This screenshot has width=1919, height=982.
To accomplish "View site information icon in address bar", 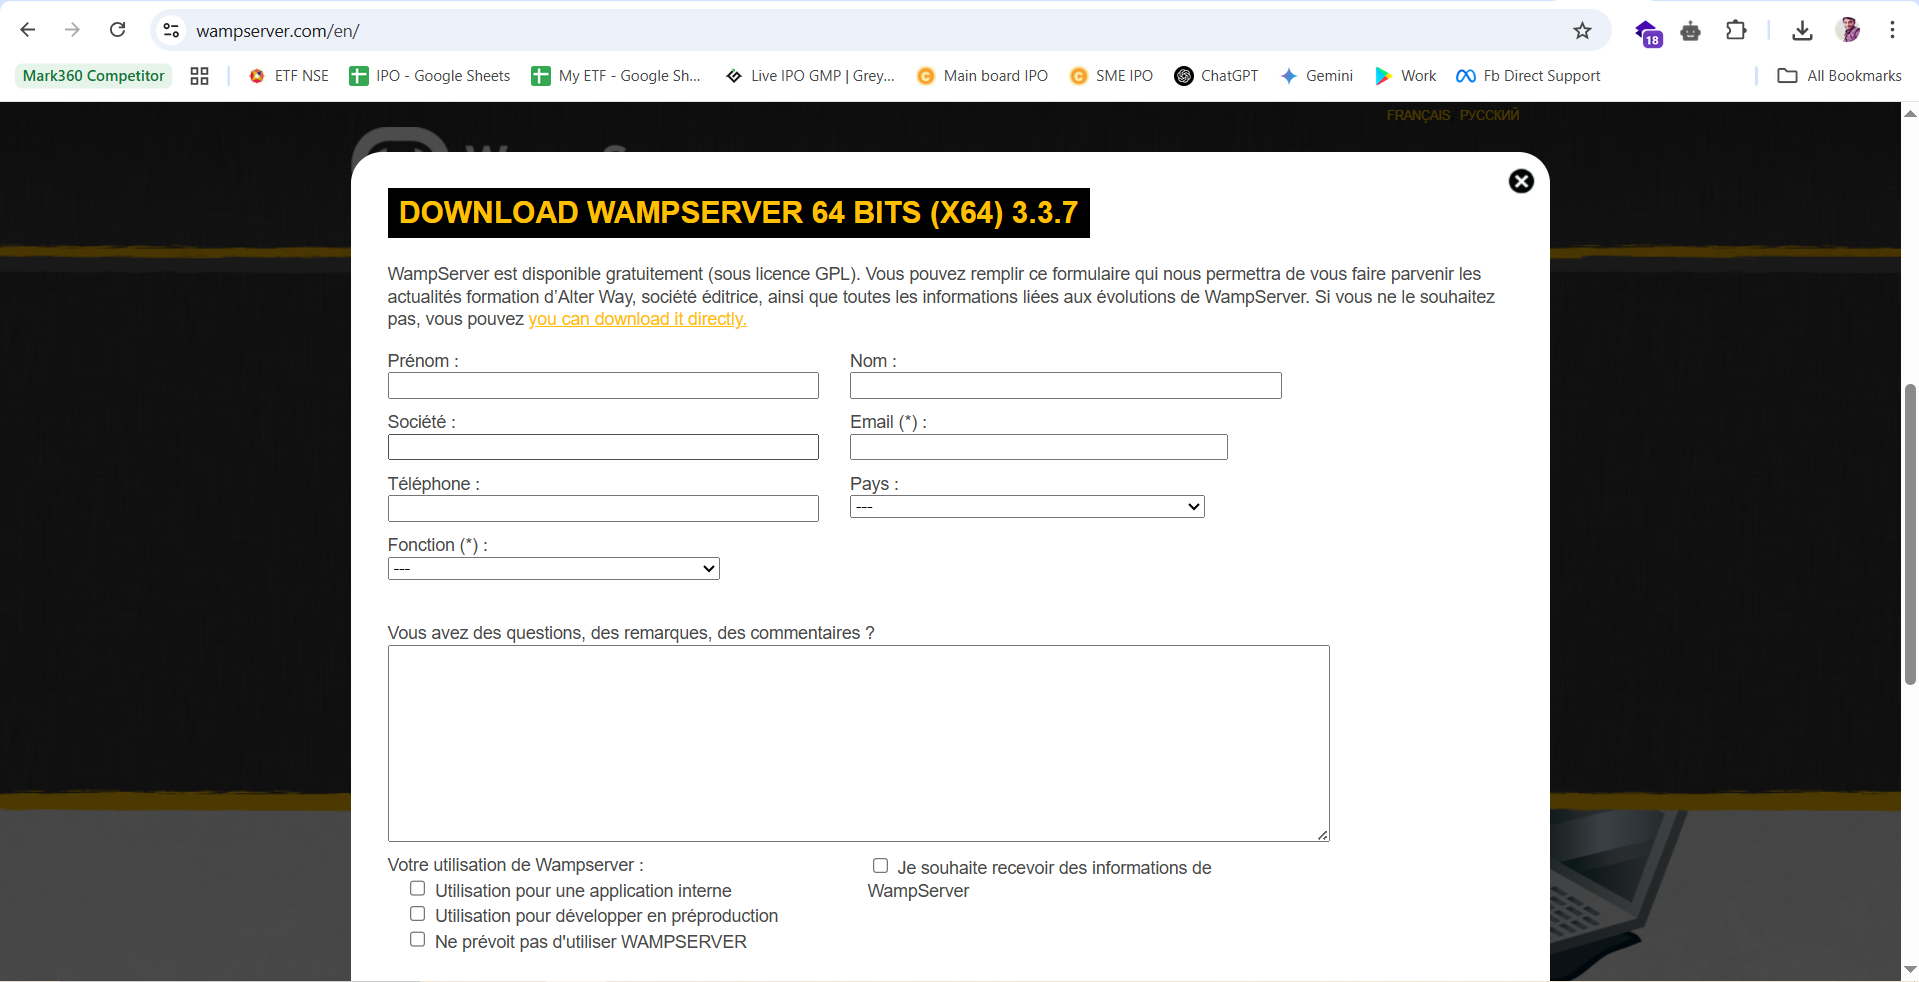I will click(172, 31).
